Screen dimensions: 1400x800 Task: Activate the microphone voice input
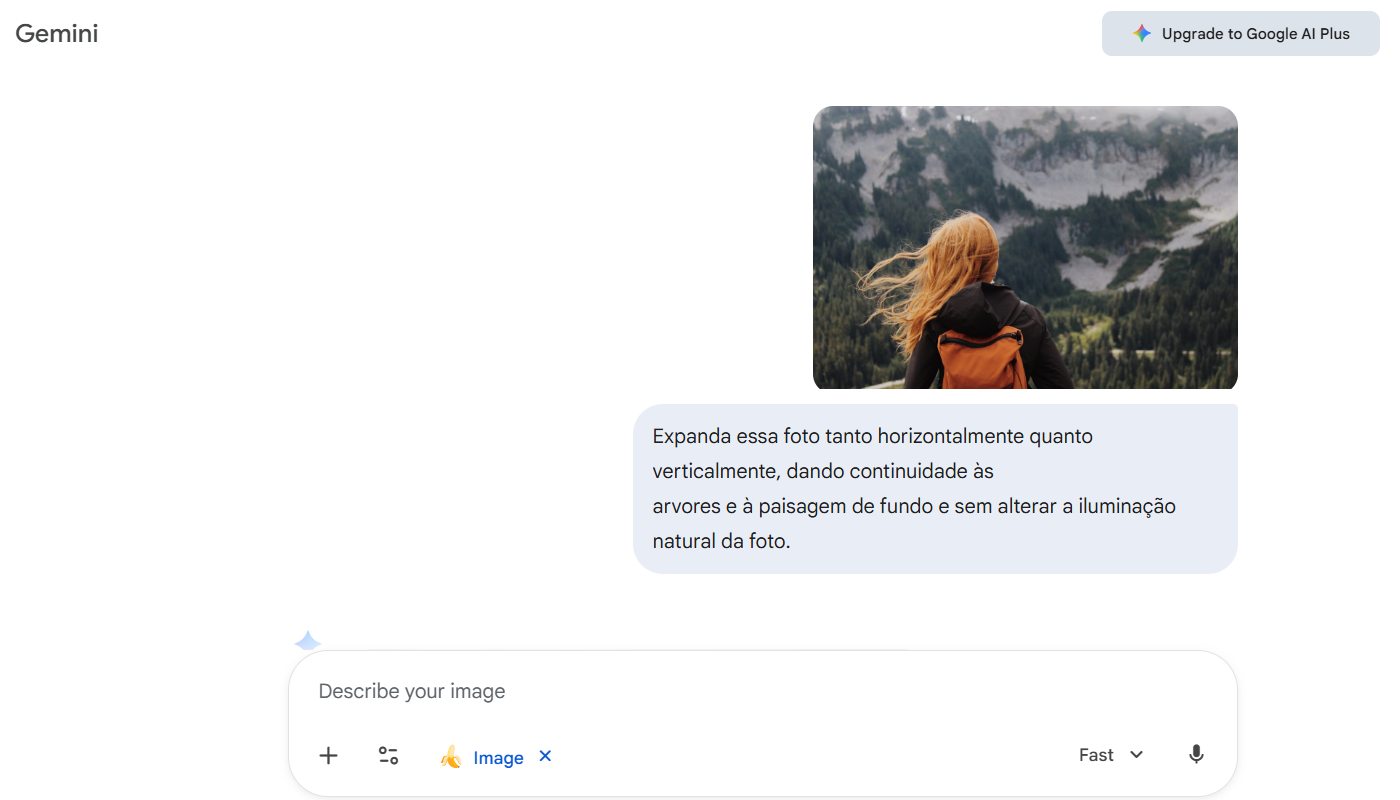(x=1196, y=755)
